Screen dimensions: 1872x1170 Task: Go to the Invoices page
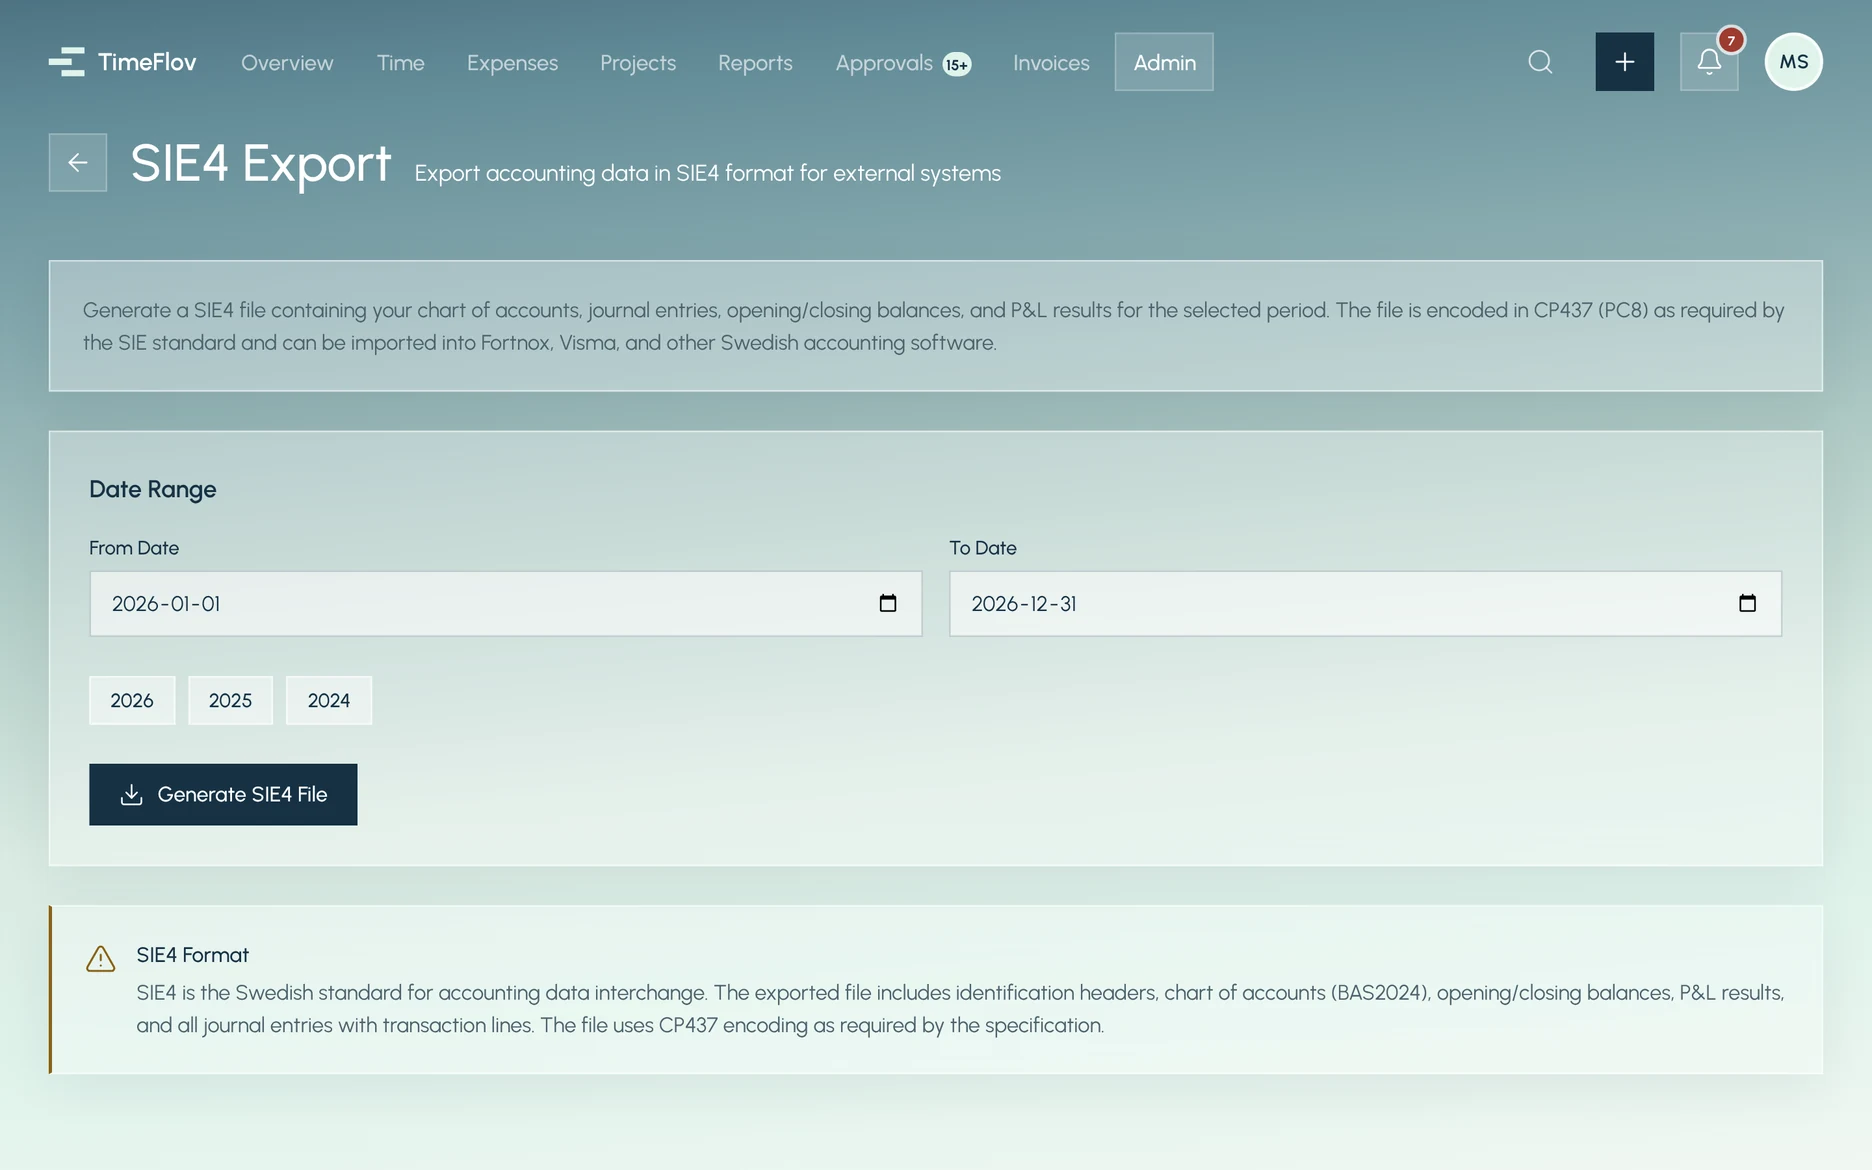point(1051,62)
